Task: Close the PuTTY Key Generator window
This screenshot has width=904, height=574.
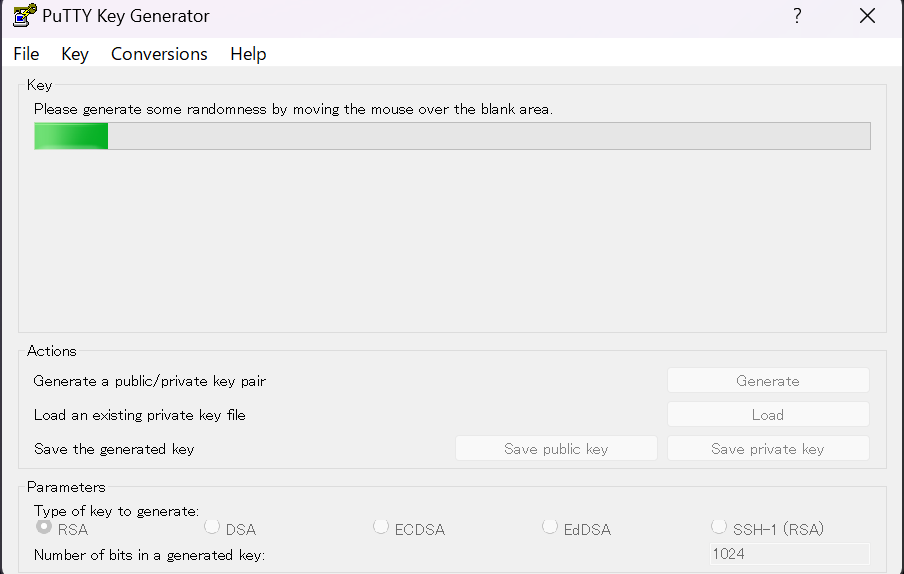Action: click(x=867, y=16)
